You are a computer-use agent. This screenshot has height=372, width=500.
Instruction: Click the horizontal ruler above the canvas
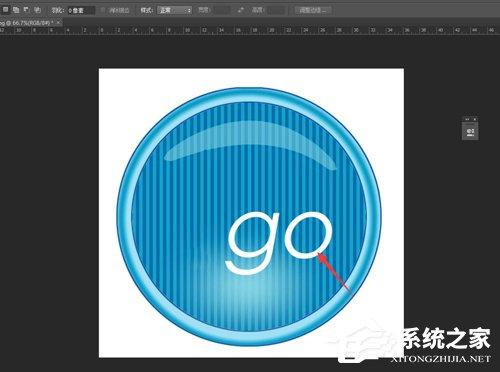pyautogui.click(x=250, y=30)
